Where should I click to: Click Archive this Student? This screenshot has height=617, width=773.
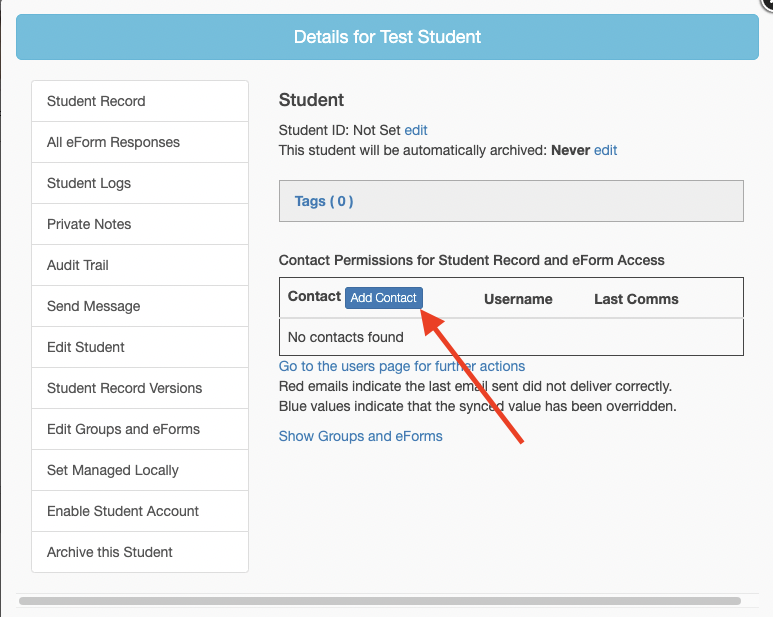[110, 552]
